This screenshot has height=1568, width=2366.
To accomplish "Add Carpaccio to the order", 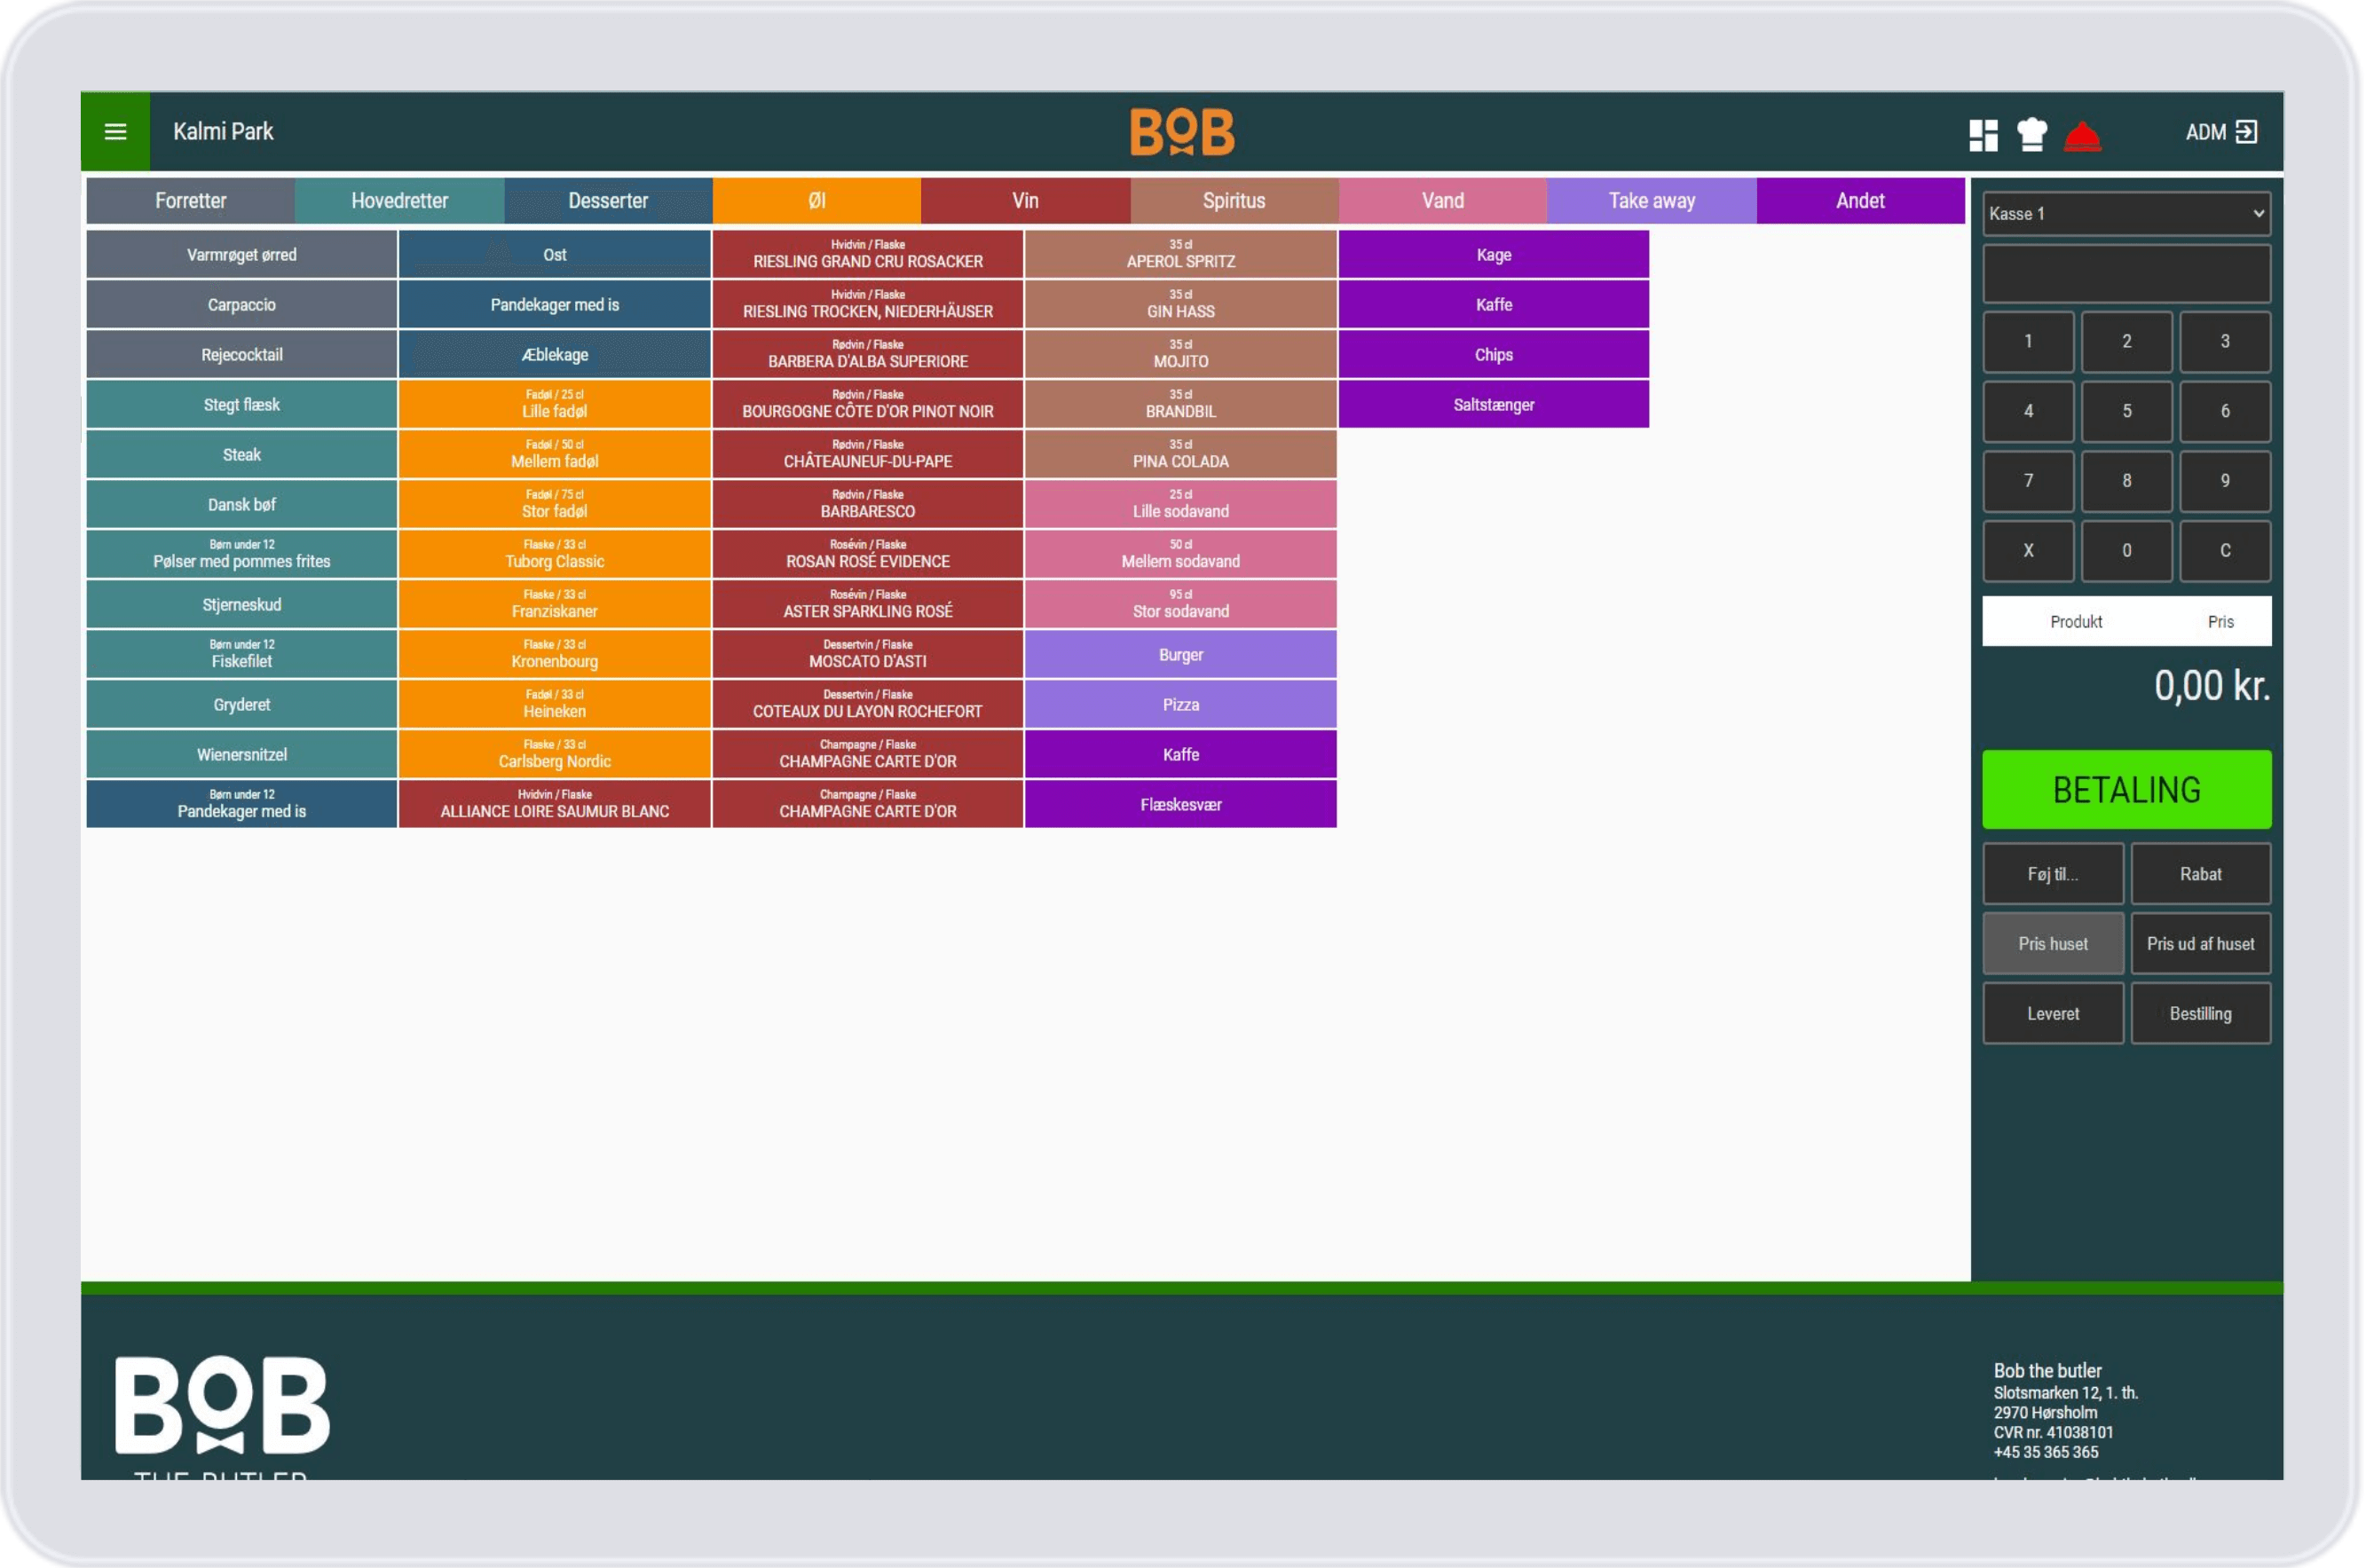I will point(242,305).
